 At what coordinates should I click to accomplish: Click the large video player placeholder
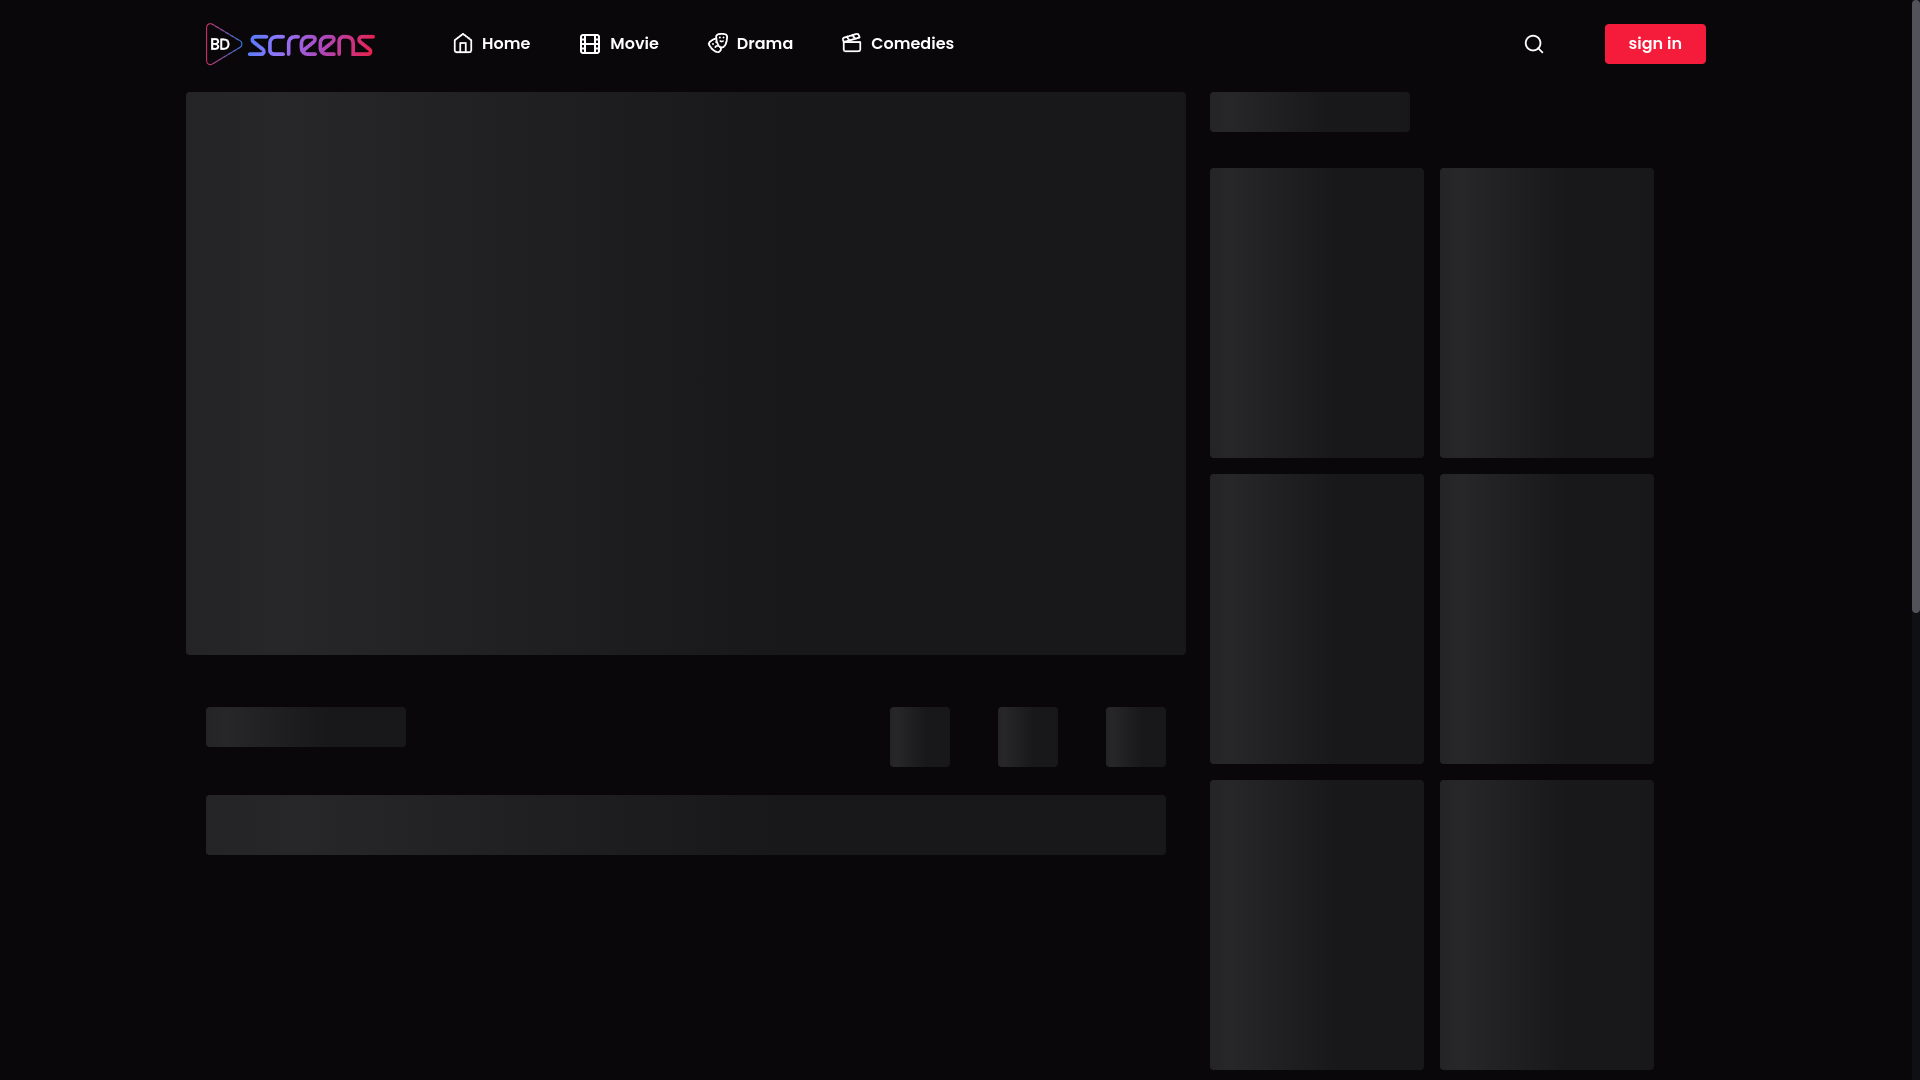686,373
